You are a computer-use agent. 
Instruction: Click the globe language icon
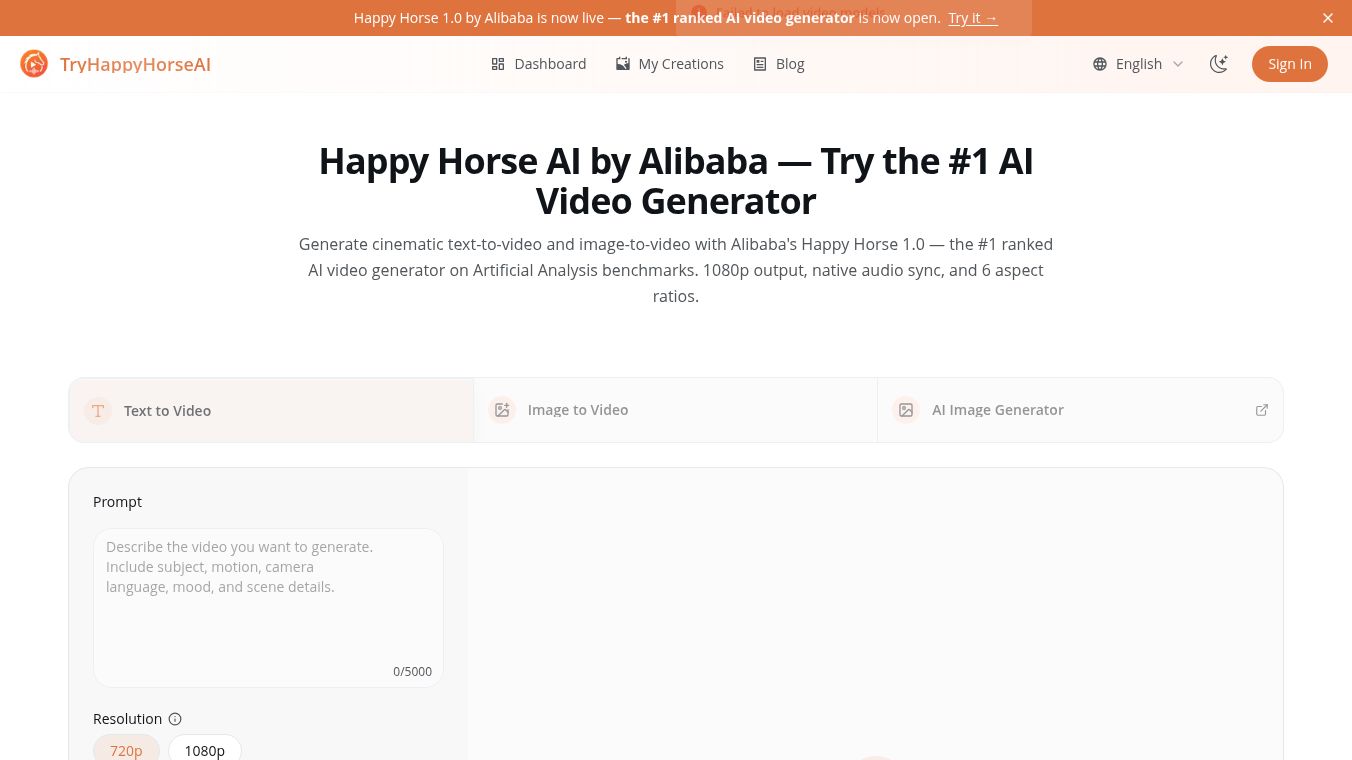tap(1100, 64)
